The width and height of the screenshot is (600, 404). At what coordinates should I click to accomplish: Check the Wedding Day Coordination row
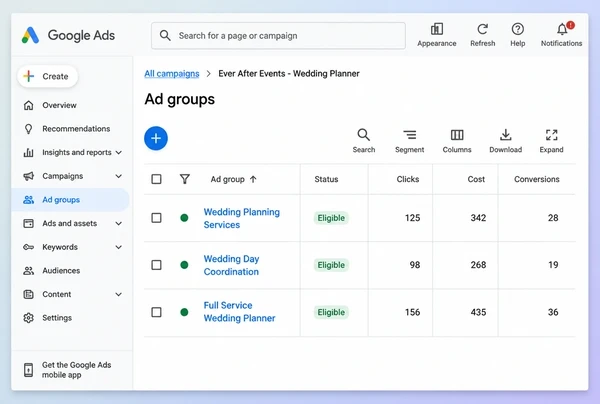point(156,265)
